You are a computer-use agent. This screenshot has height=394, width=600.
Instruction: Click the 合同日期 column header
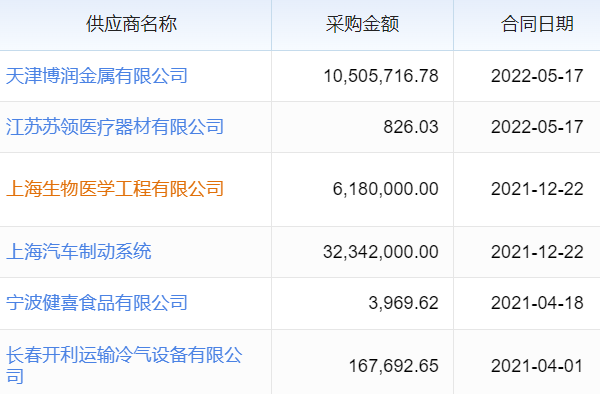[x=537, y=24]
